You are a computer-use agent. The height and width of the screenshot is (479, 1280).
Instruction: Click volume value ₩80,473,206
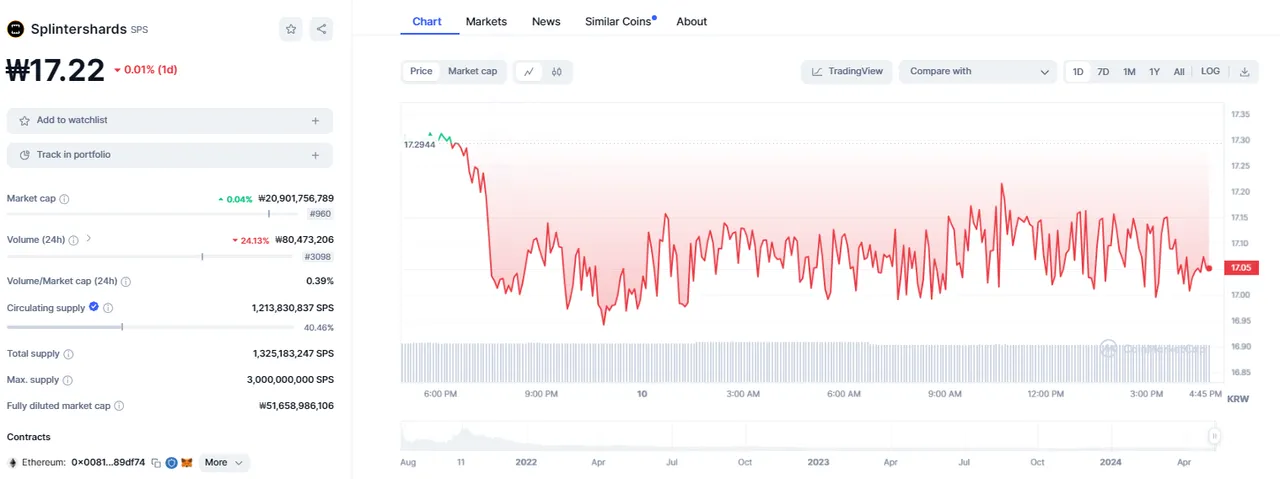303,240
